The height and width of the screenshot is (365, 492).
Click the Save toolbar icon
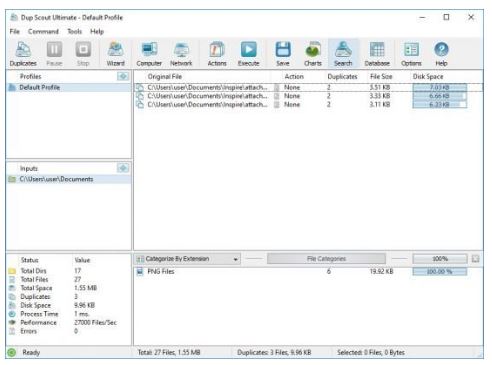[283, 53]
